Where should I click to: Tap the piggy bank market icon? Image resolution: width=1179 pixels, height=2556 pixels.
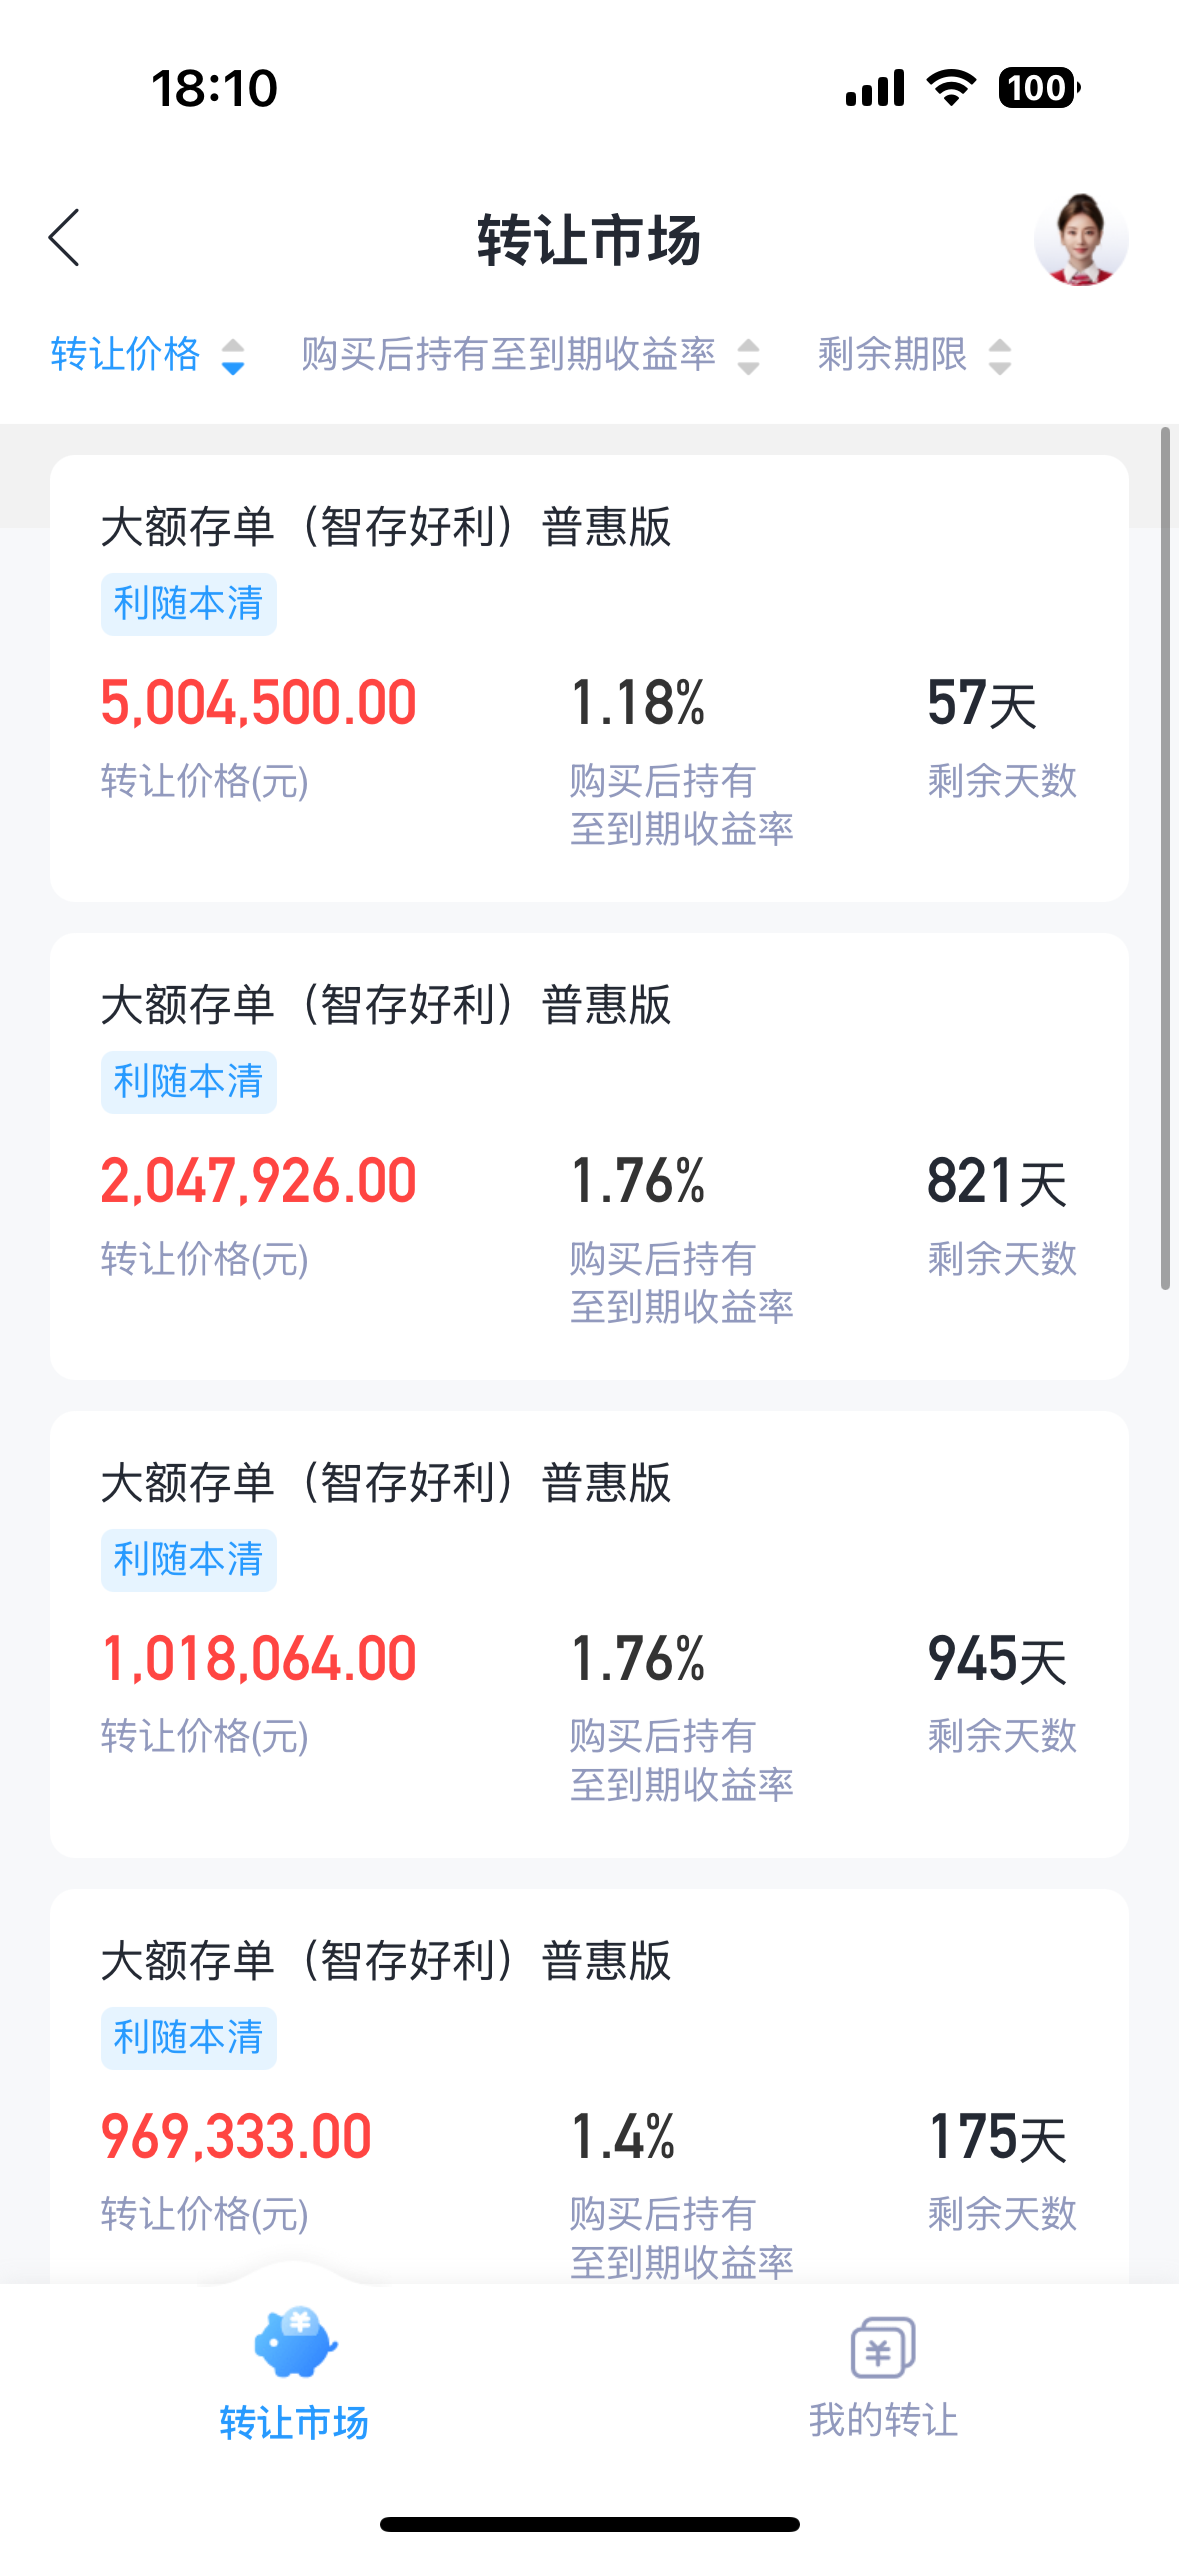pyautogui.click(x=295, y=2342)
